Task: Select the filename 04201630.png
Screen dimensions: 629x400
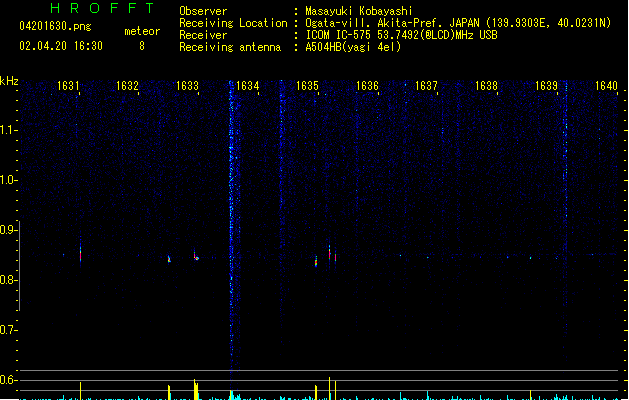Action: coord(55,26)
